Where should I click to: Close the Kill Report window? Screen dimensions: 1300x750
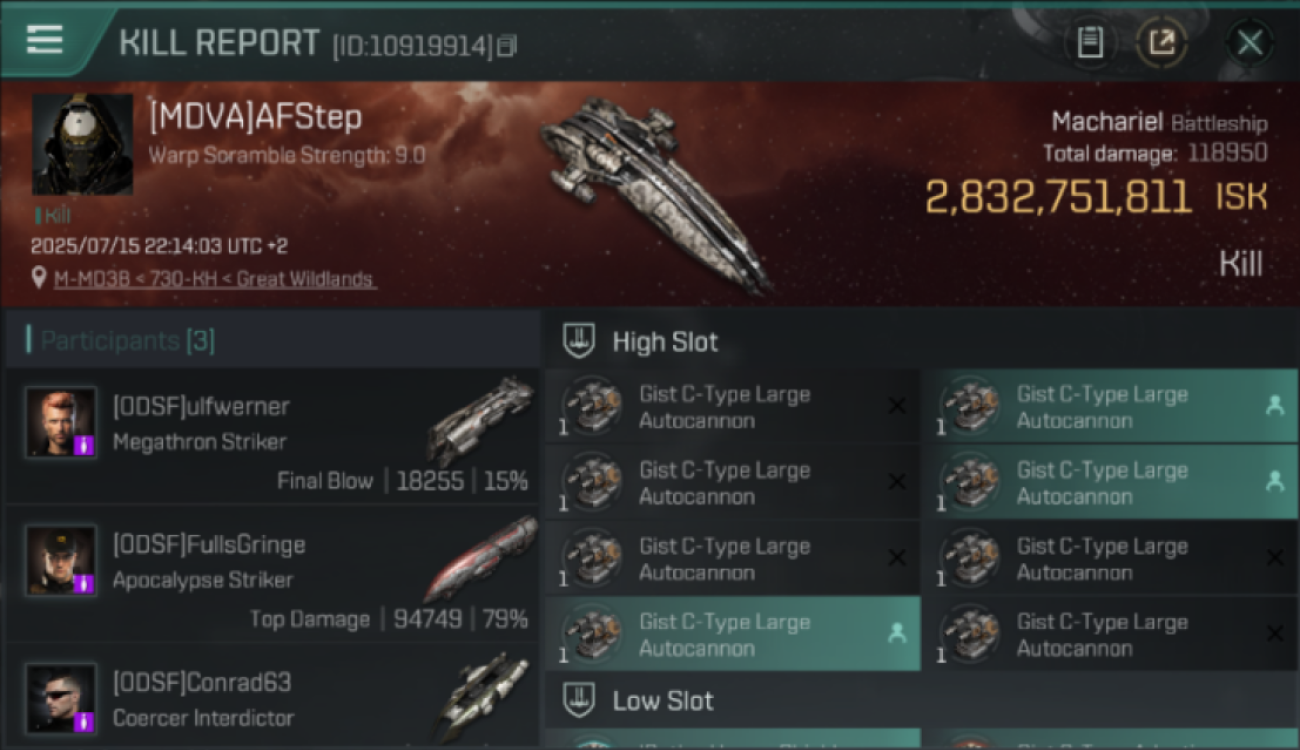[1249, 42]
